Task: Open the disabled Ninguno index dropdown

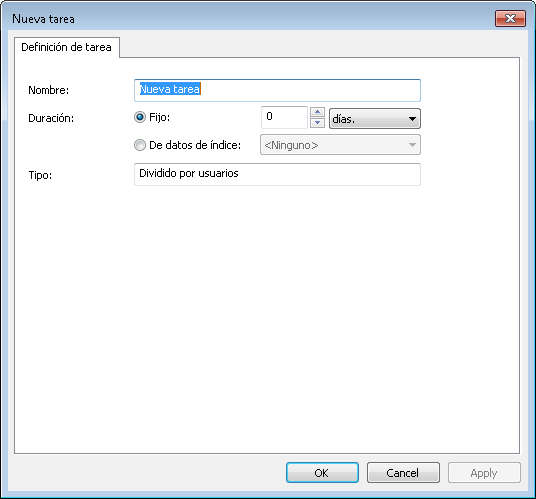Action: pos(340,145)
